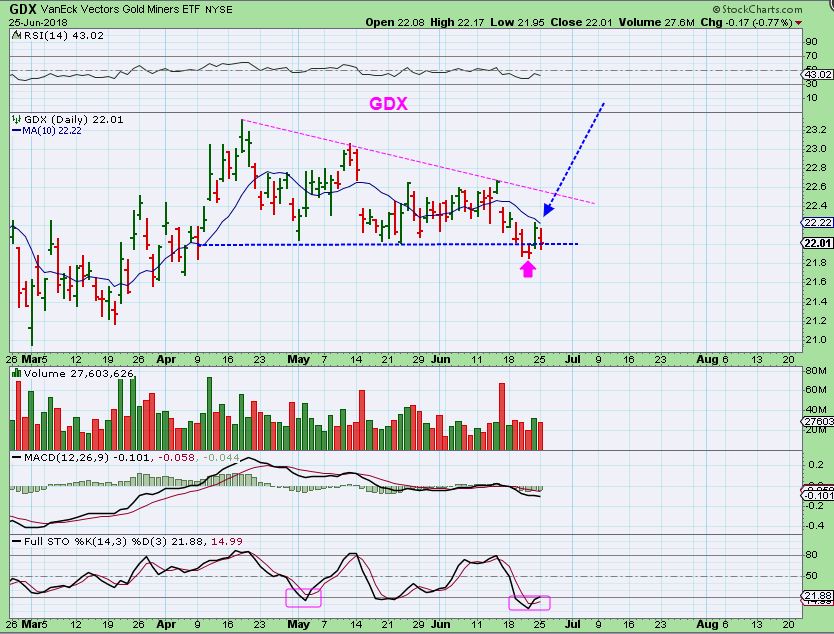Click the bar icon beside GDX (Daily)
This screenshot has height=634, width=834.
(x=16, y=120)
